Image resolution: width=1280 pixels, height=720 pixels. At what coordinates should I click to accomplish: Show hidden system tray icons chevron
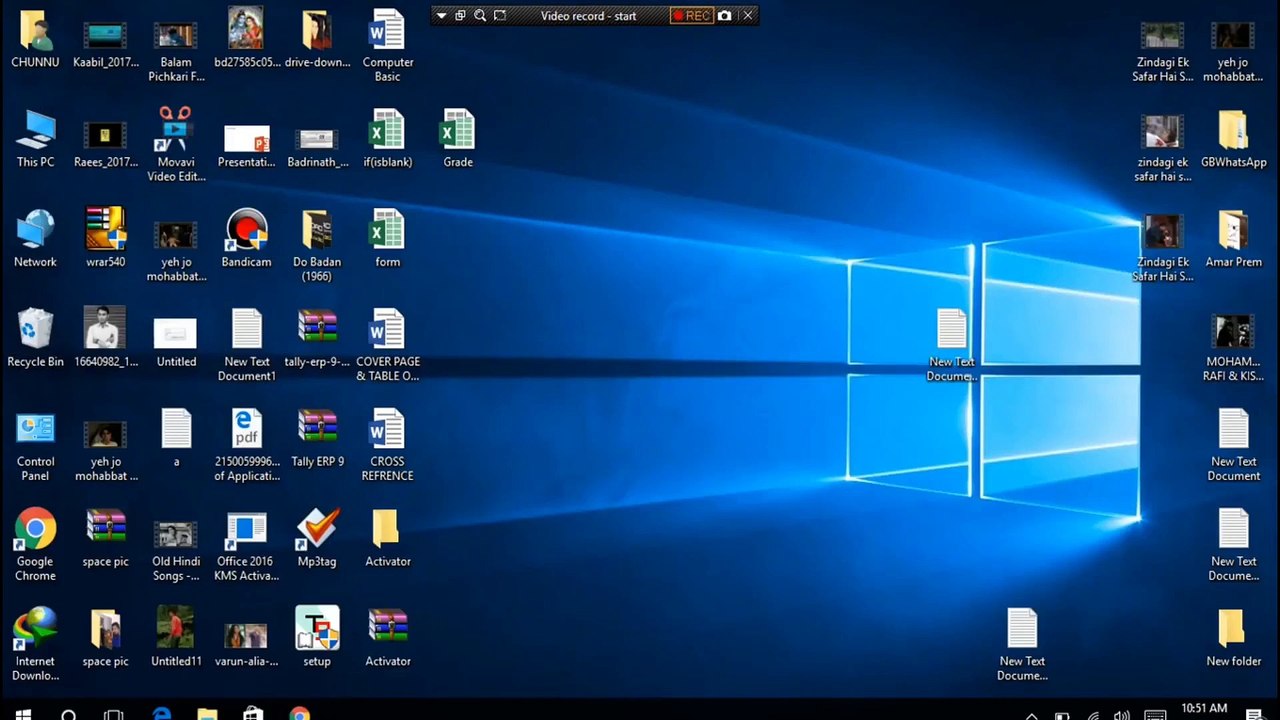tap(1032, 715)
